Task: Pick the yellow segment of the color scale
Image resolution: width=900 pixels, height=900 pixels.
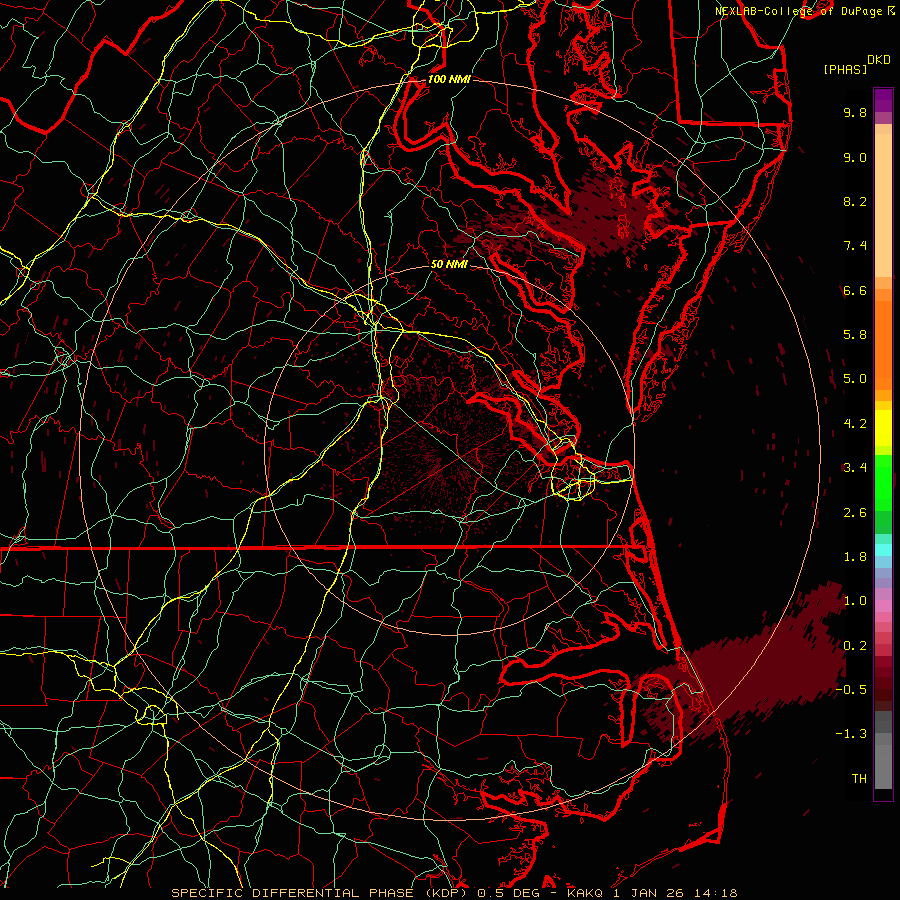Action: coord(883,428)
